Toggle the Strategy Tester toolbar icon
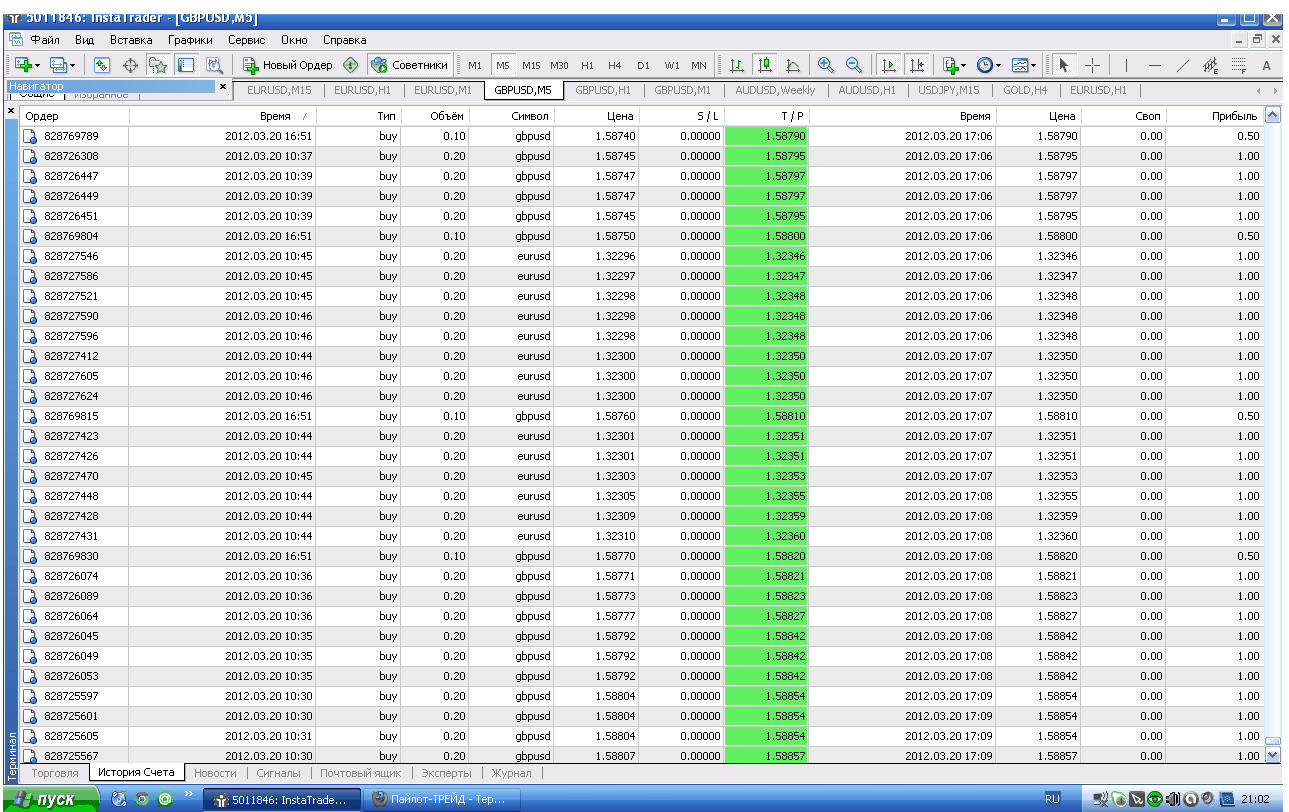 [214, 65]
